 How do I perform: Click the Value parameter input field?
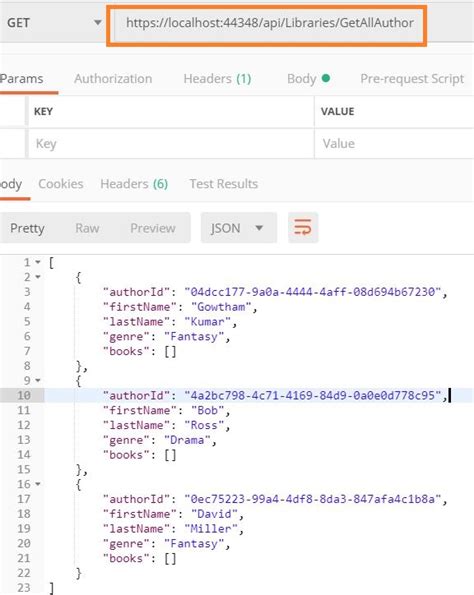(394, 143)
